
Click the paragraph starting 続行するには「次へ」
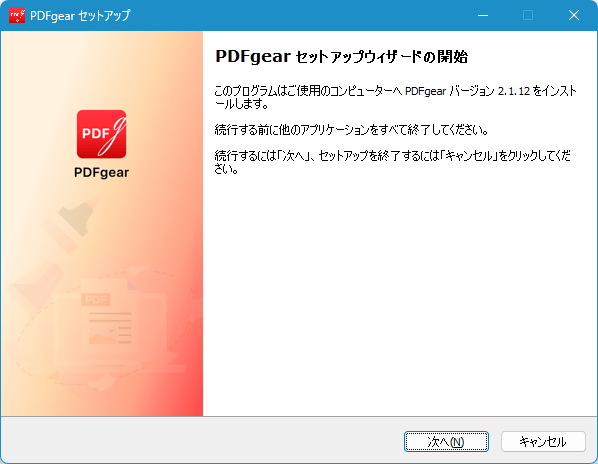tap(392, 162)
